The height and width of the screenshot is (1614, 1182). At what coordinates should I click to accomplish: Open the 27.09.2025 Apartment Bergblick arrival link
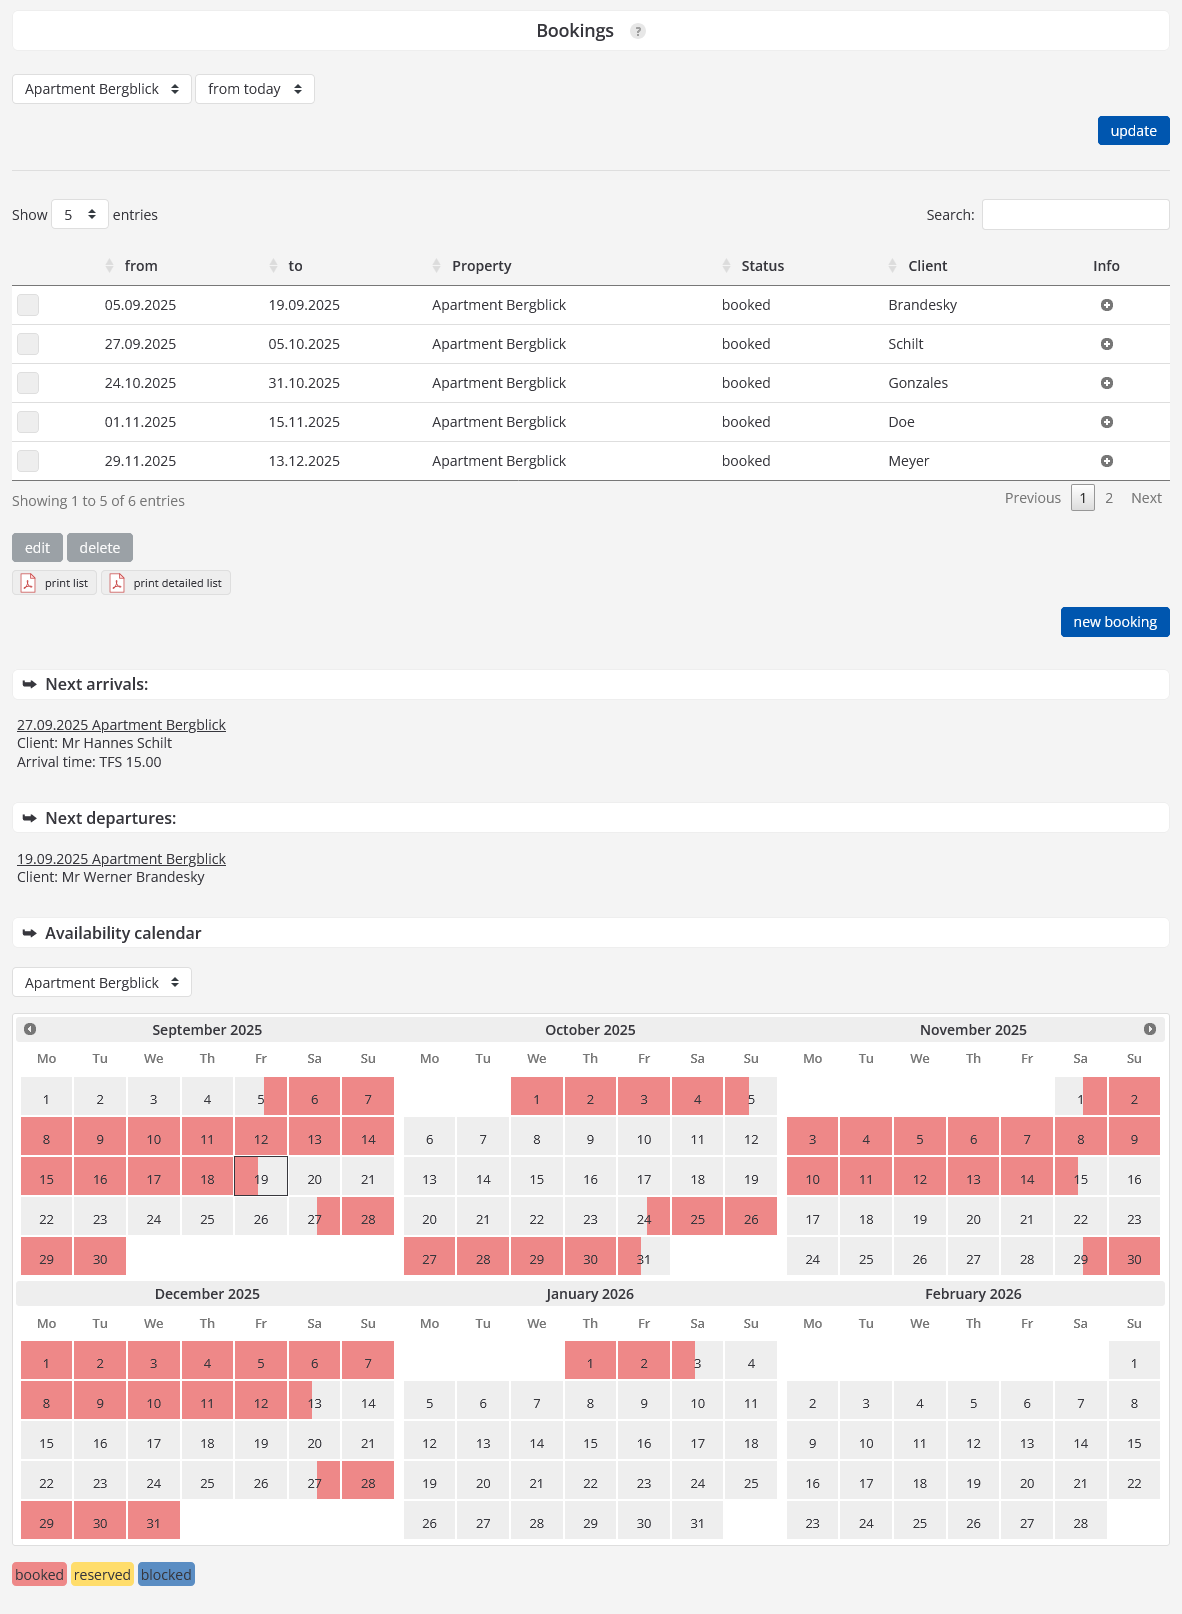pyautogui.click(x=121, y=725)
